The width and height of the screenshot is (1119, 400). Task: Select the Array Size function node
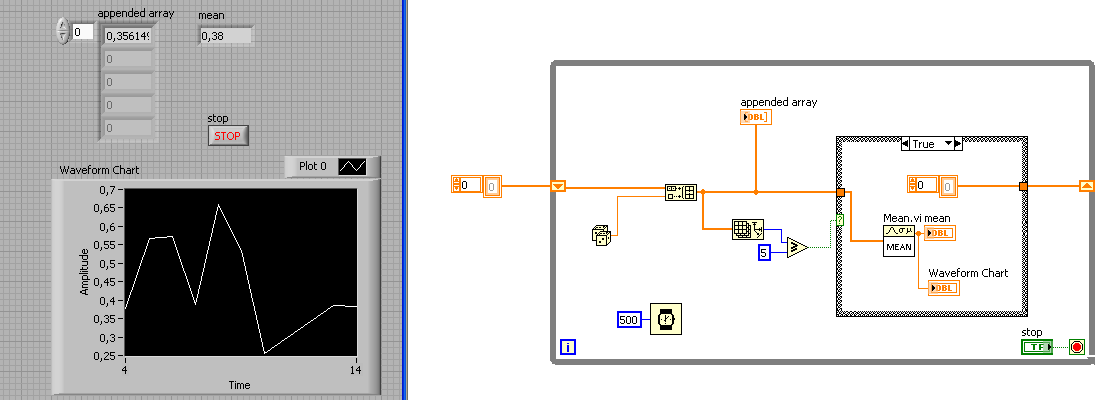(748, 229)
